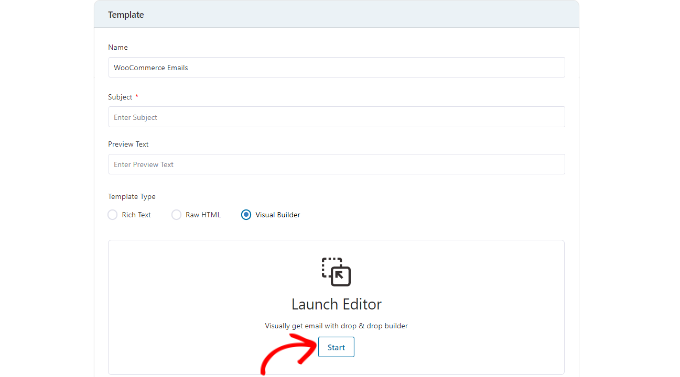Click the Preview Text field label
This screenshot has height=377, width=680.
pos(128,144)
